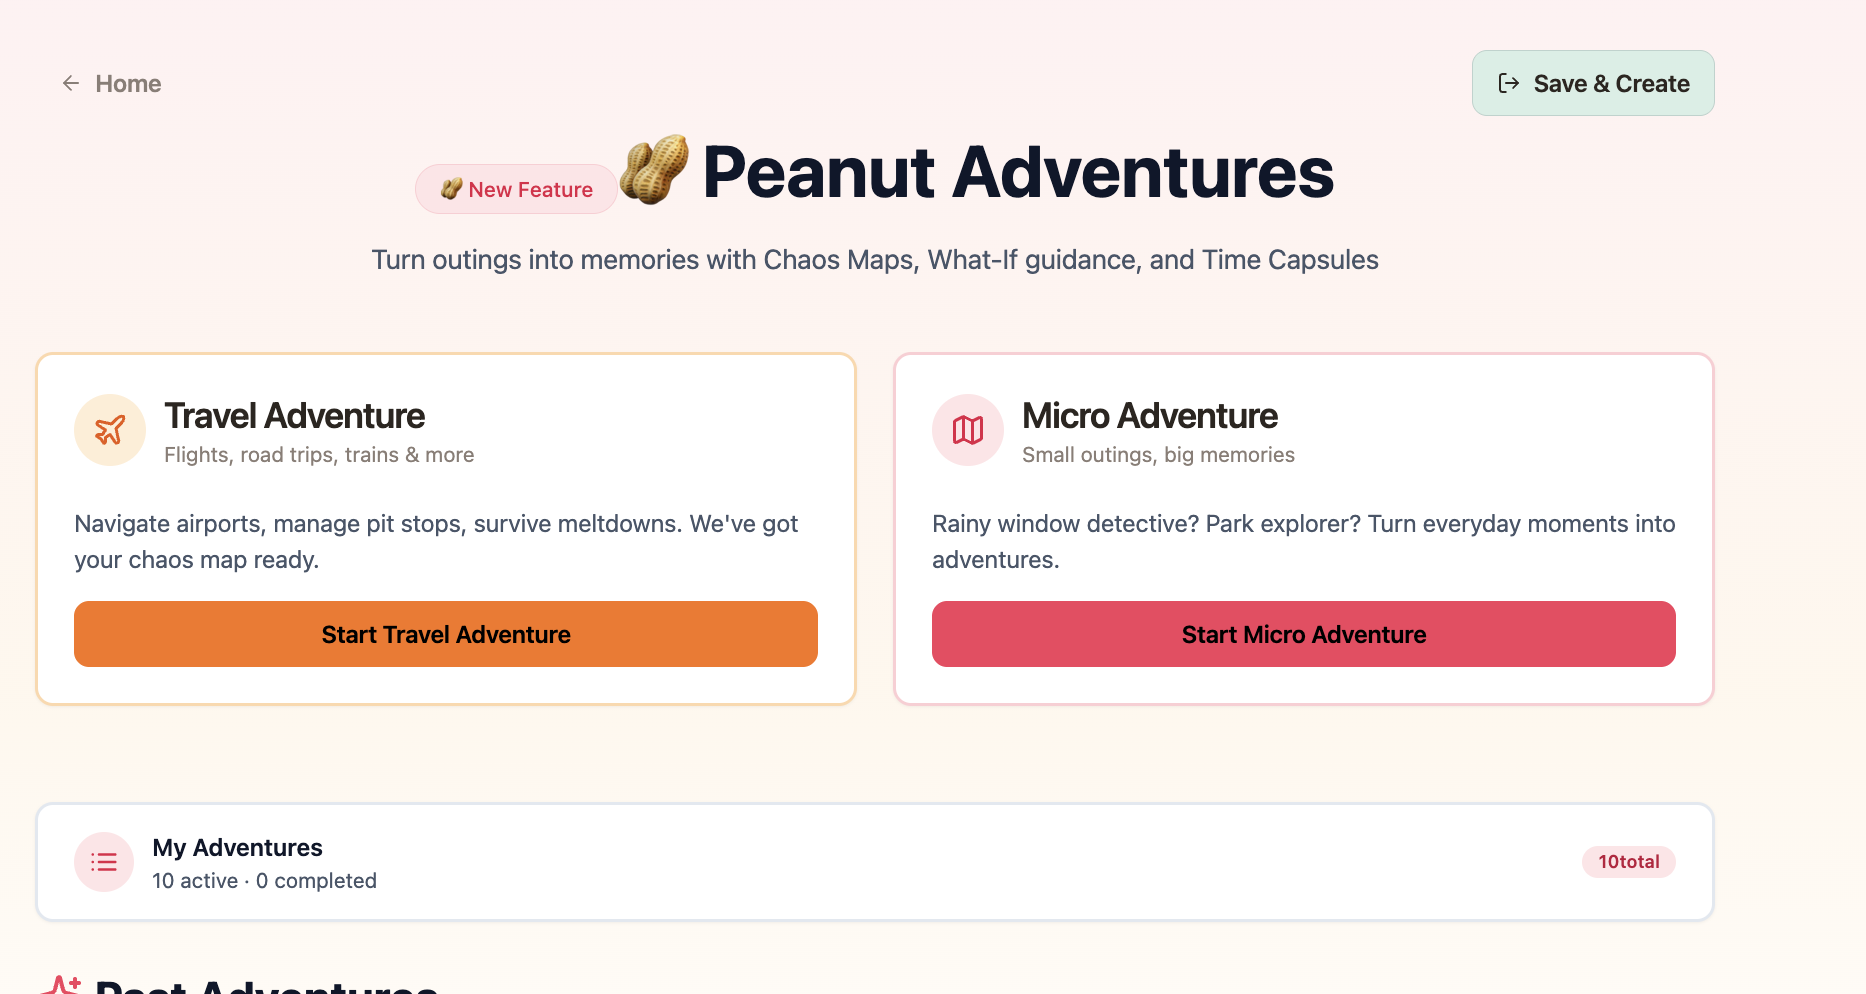Viewport: 1866px width, 994px height.
Task: Select the map icon on Micro Adventure card
Action: 967,430
